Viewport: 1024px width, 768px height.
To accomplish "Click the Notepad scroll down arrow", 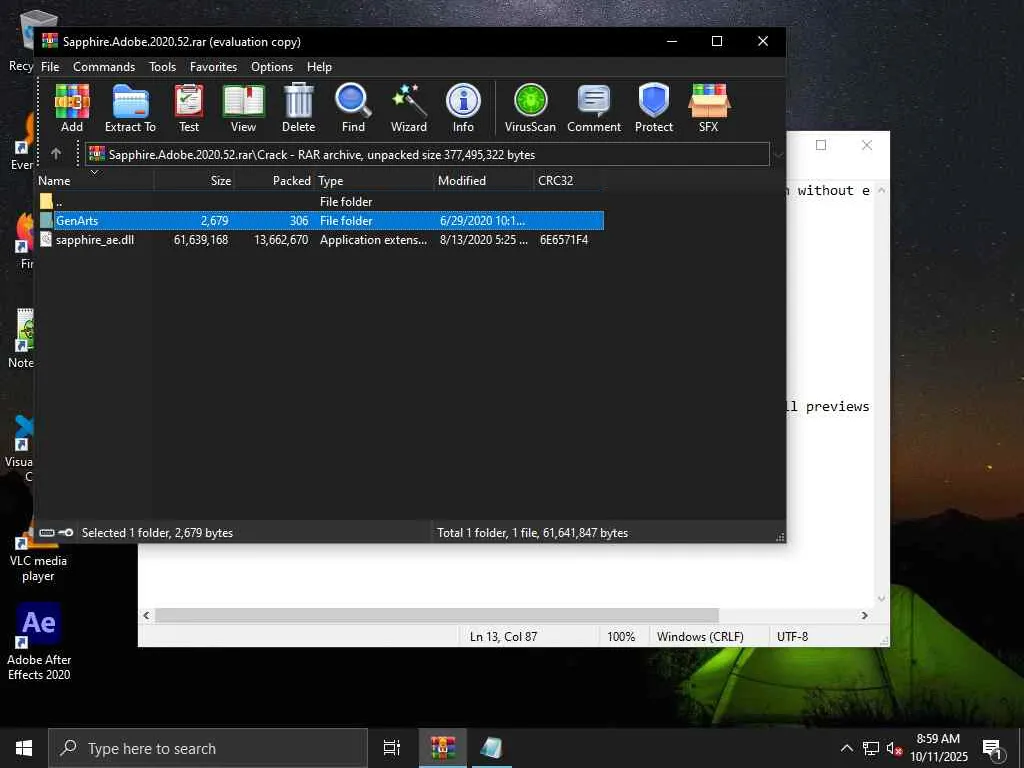I will [882, 598].
